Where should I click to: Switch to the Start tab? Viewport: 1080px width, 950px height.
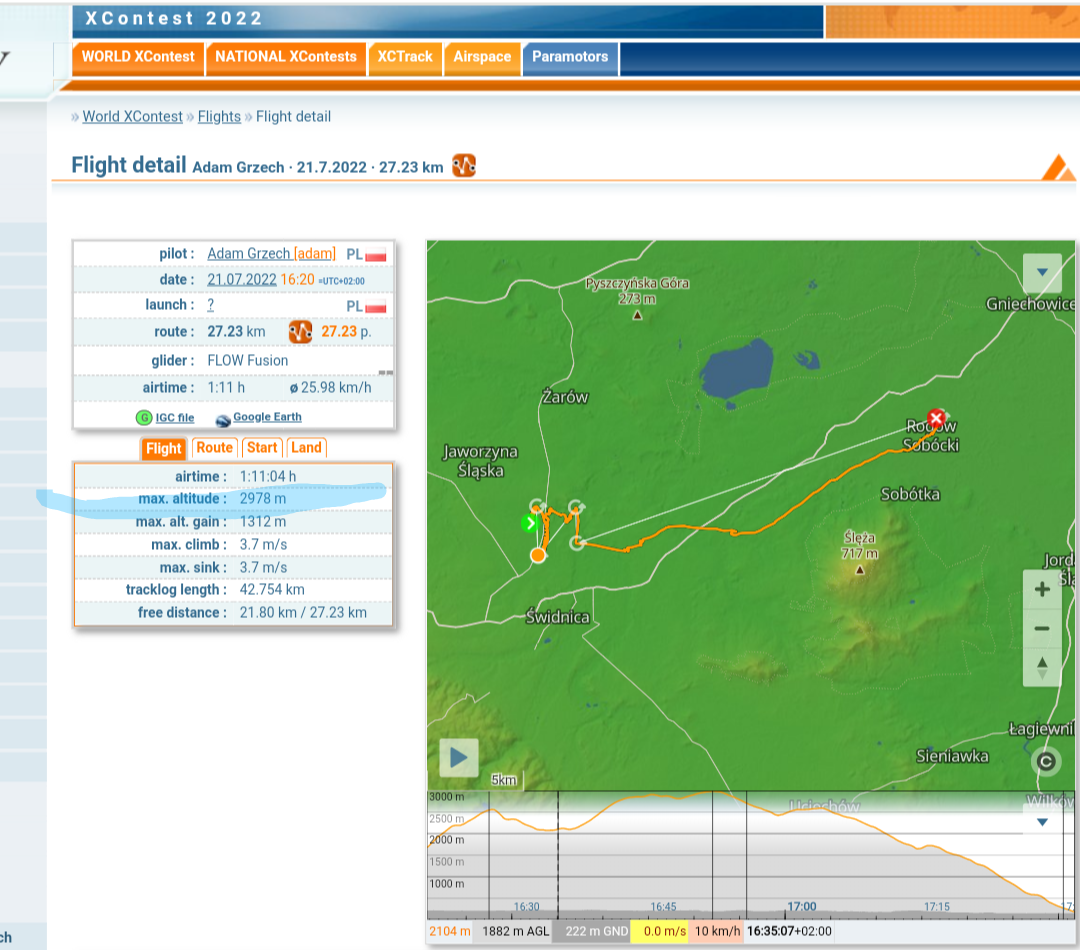pyautogui.click(x=262, y=448)
